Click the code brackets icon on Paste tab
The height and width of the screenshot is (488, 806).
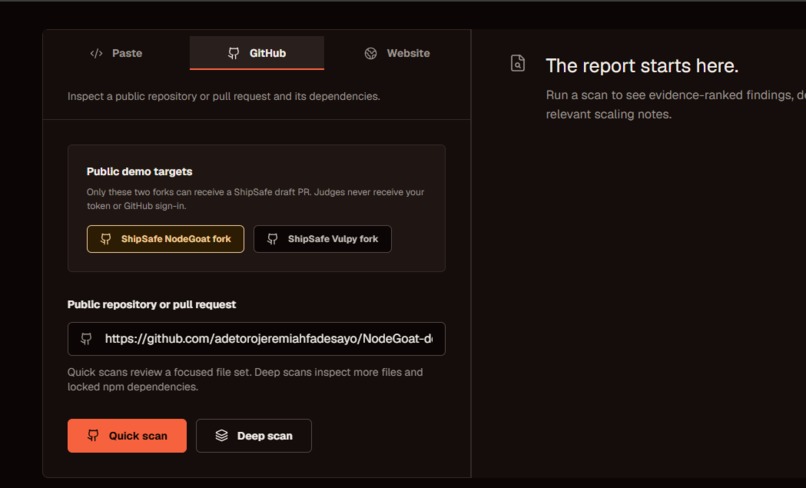tap(96, 53)
